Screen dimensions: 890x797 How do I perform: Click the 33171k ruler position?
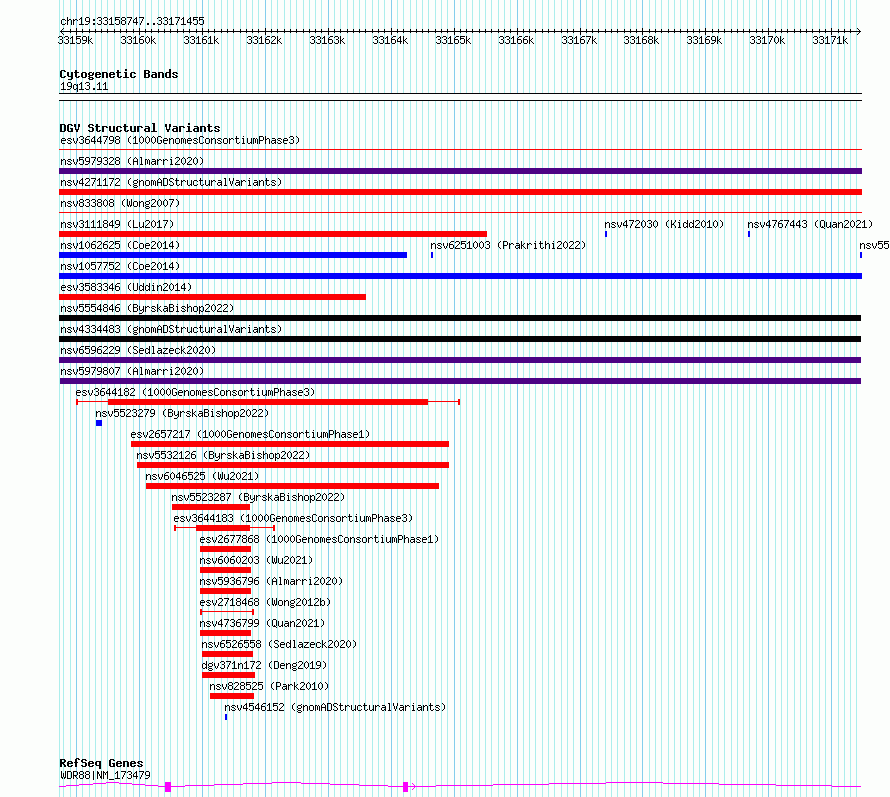click(x=830, y=40)
